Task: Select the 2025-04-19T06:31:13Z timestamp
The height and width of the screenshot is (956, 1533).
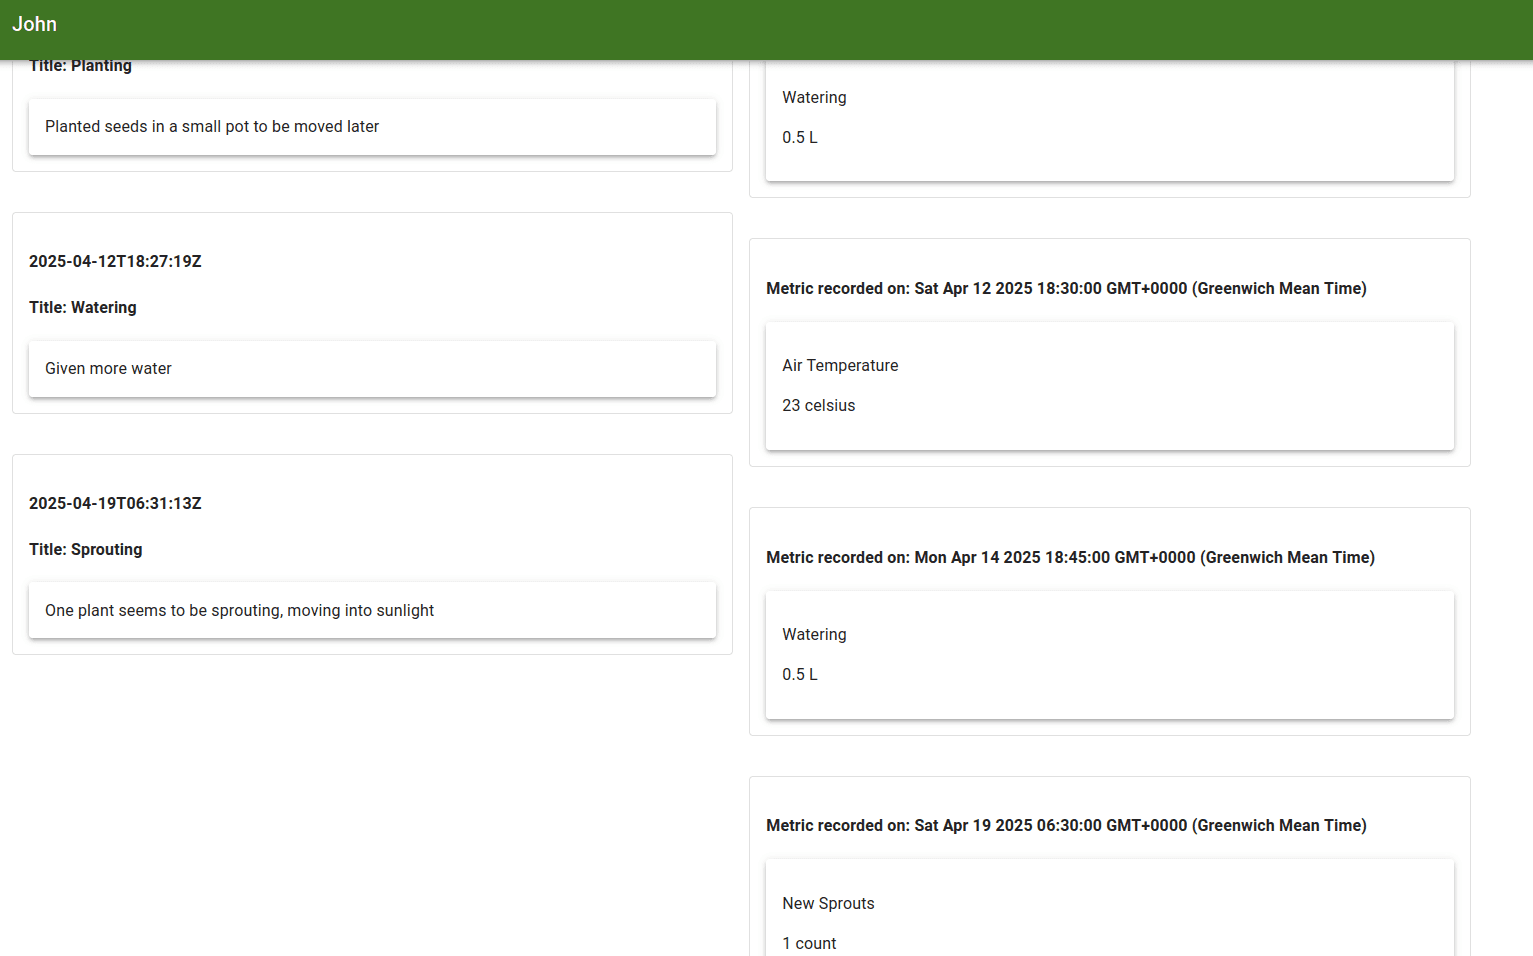Action: pos(115,503)
